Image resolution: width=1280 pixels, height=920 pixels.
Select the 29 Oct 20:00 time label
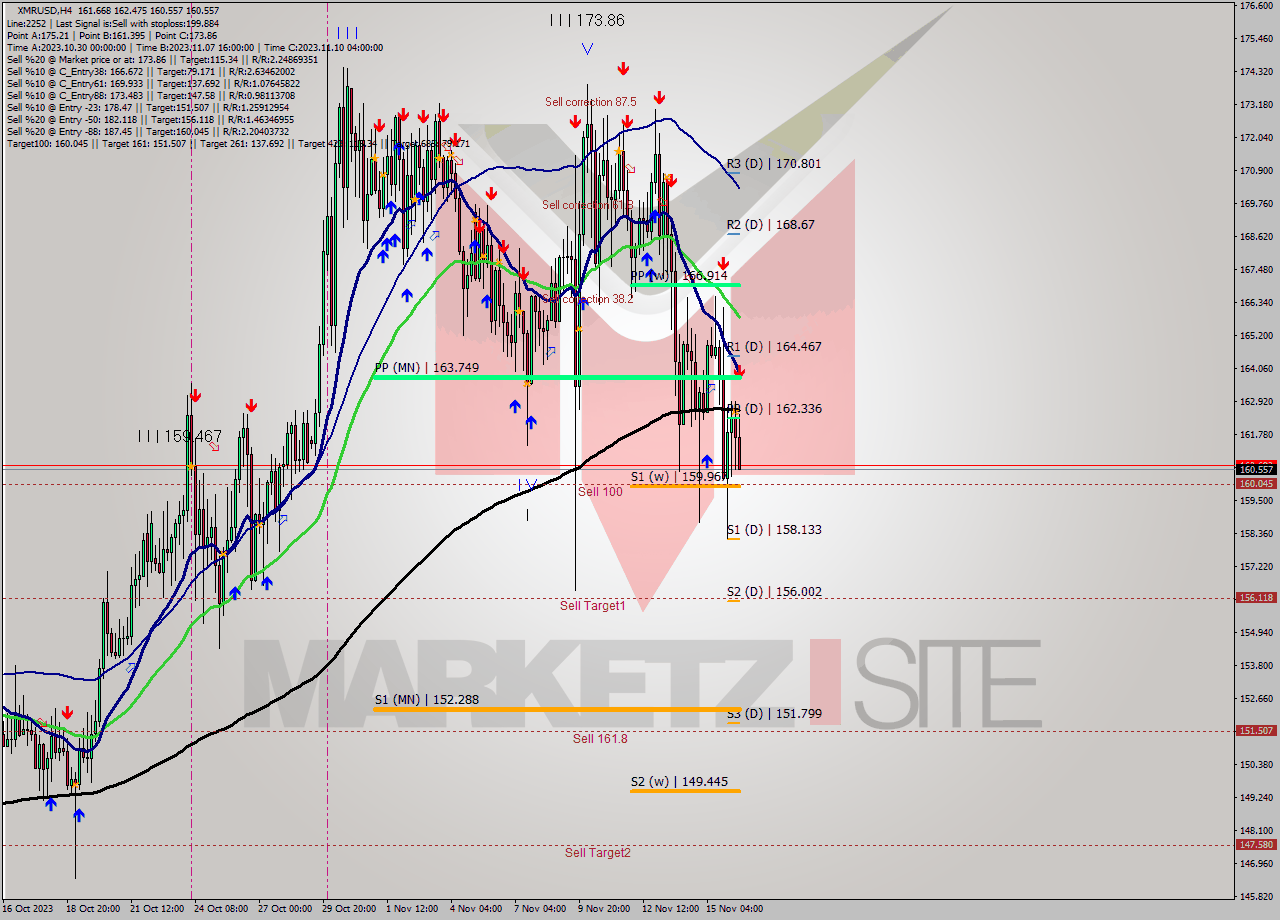(349, 909)
